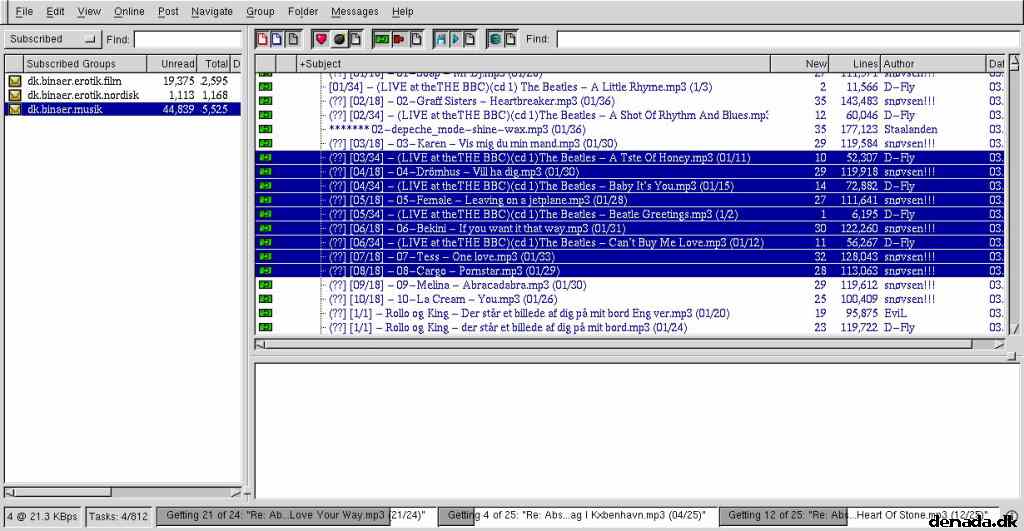Click the 'Getting 21 of 24' download progress bar
1024x531 pixels.
coord(296,515)
